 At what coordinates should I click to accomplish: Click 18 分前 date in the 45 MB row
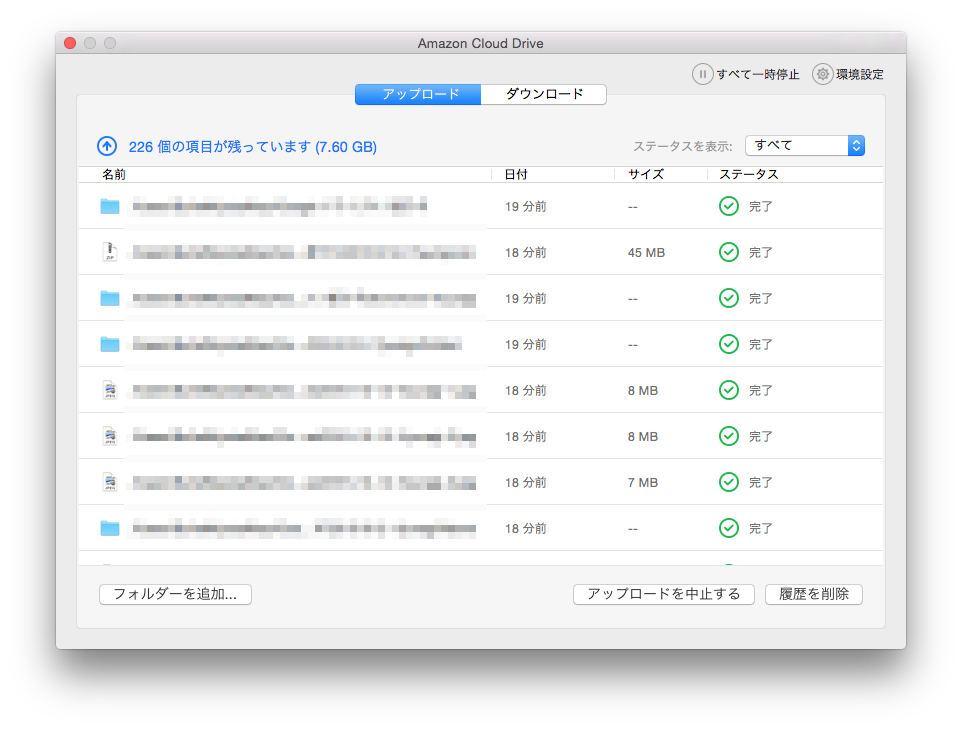[526, 252]
